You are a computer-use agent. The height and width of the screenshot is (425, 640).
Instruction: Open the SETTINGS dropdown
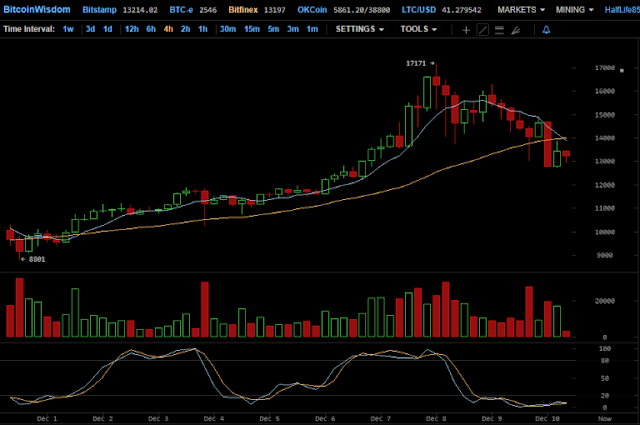360,29
